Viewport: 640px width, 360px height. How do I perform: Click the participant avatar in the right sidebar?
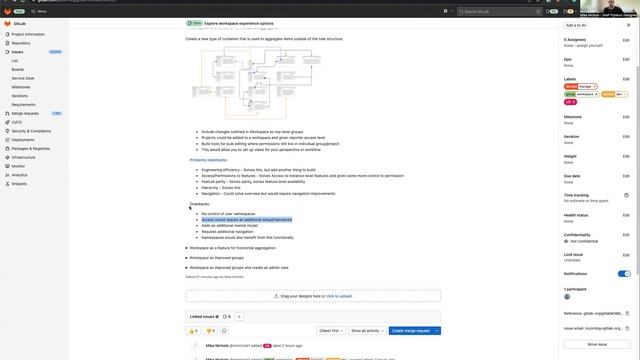click(x=567, y=297)
